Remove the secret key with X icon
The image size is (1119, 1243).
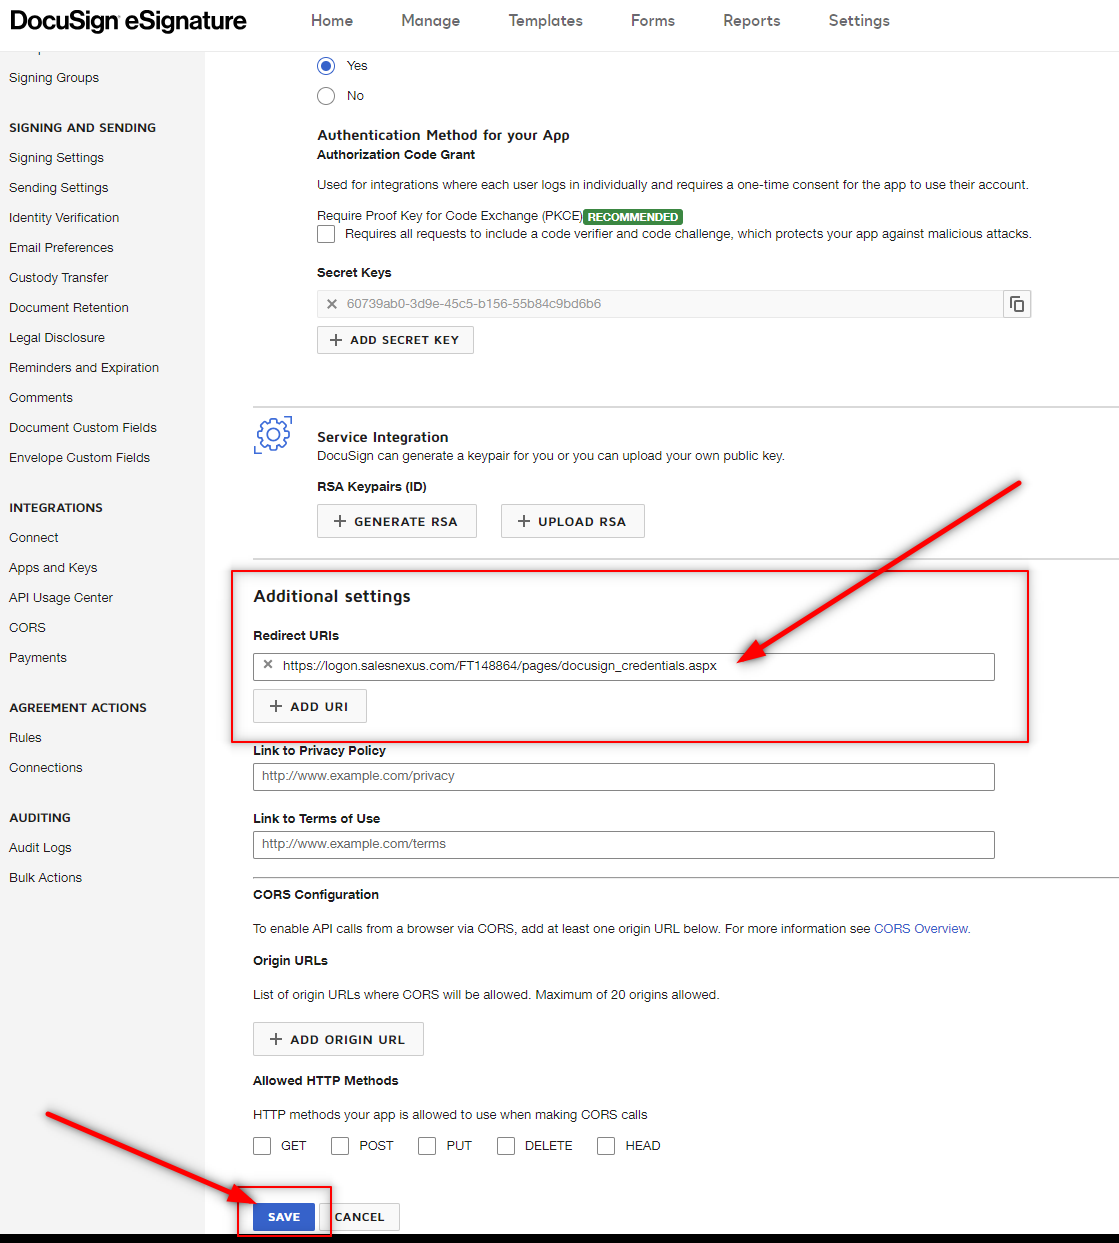332,304
